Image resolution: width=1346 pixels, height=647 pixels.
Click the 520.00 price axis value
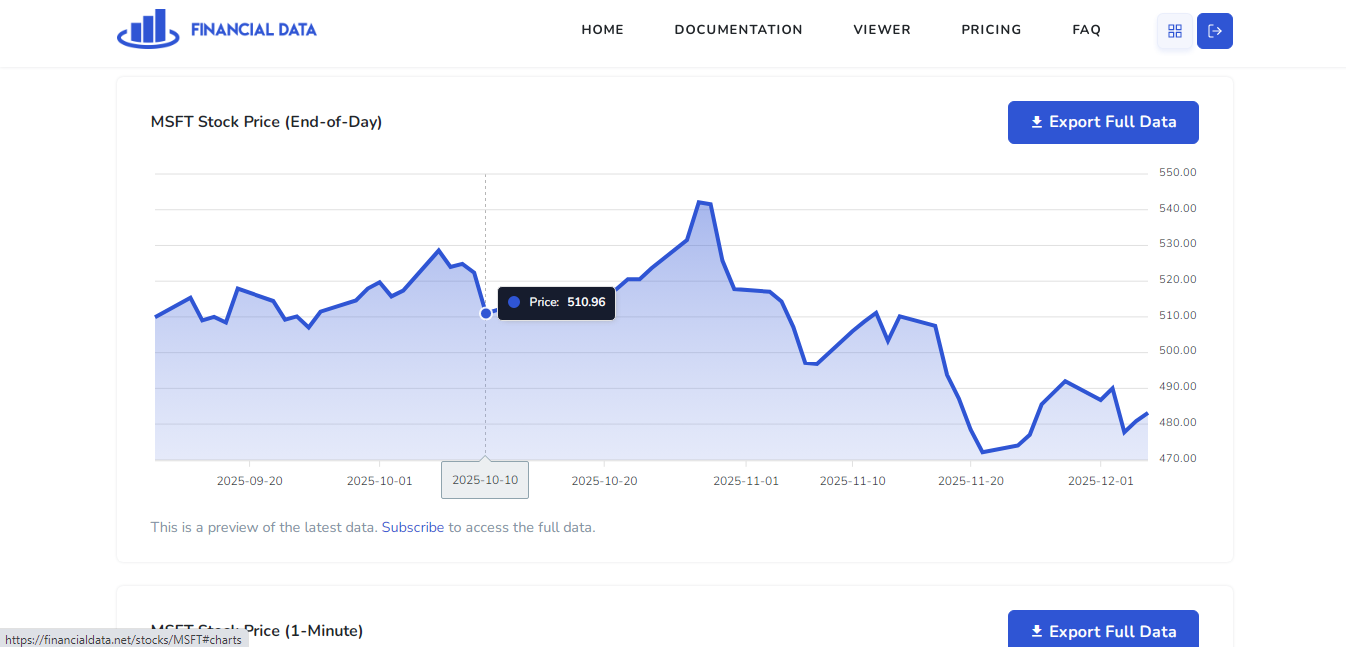[1178, 280]
